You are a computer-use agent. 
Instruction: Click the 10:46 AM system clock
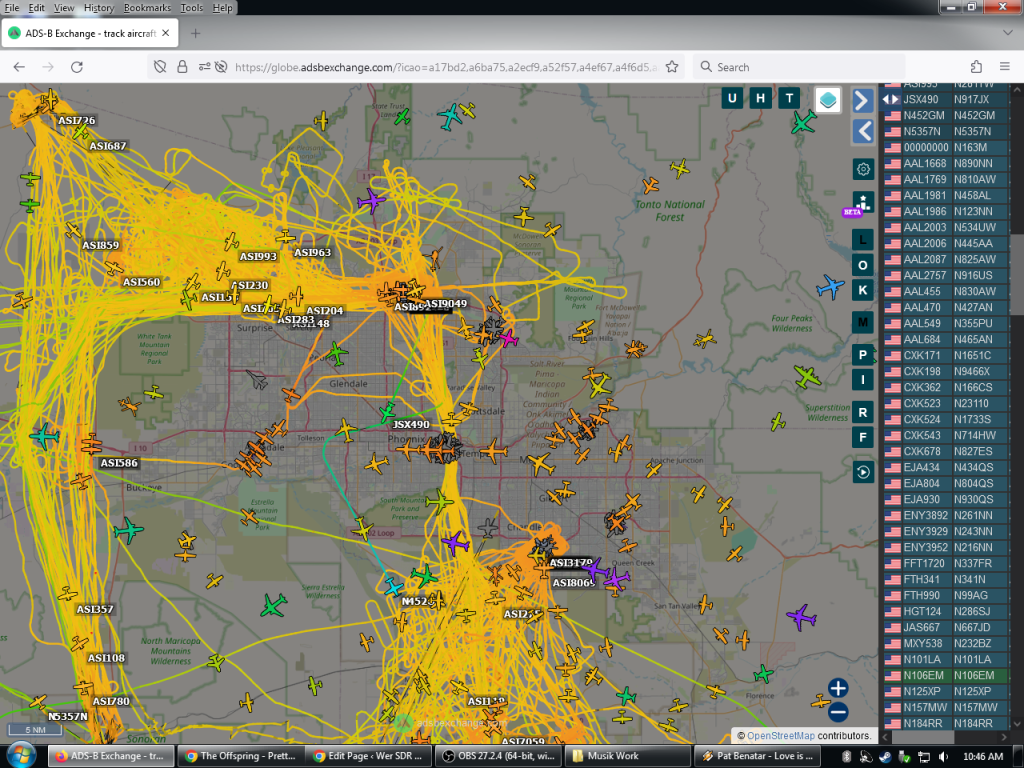coord(983,756)
